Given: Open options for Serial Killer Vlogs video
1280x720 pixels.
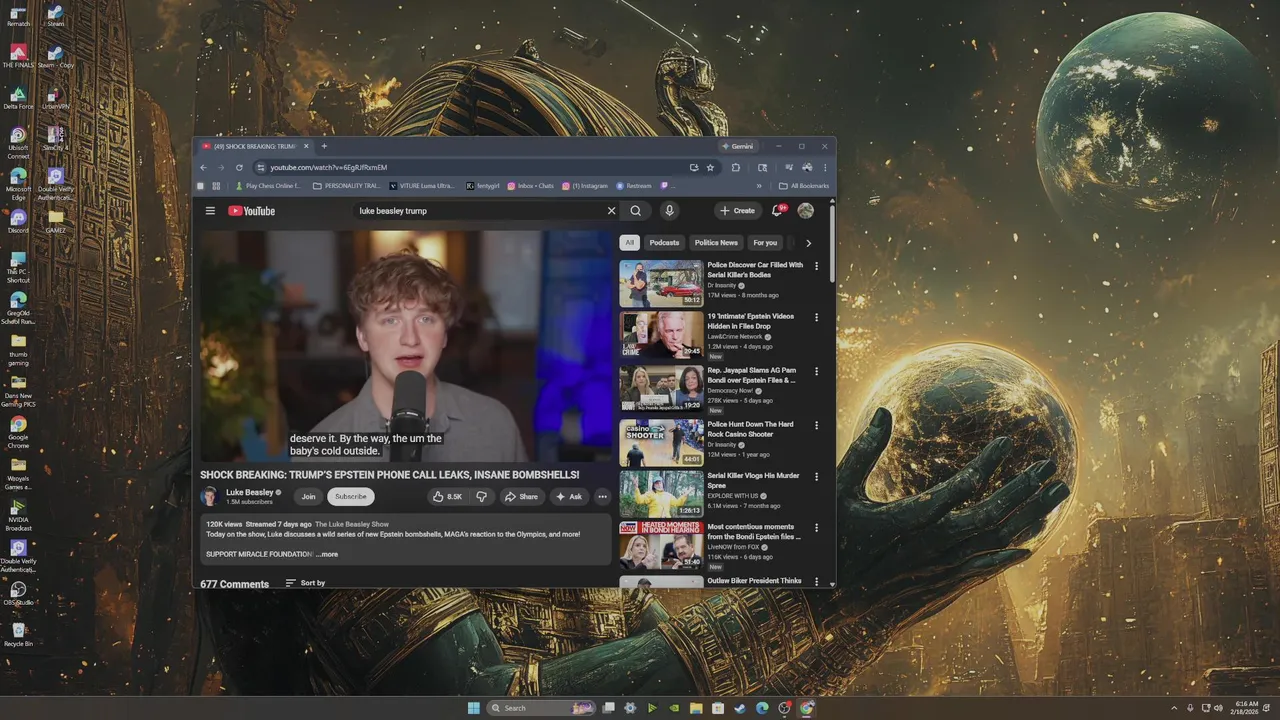Looking at the screenshot, I should click(x=816, y=476).
